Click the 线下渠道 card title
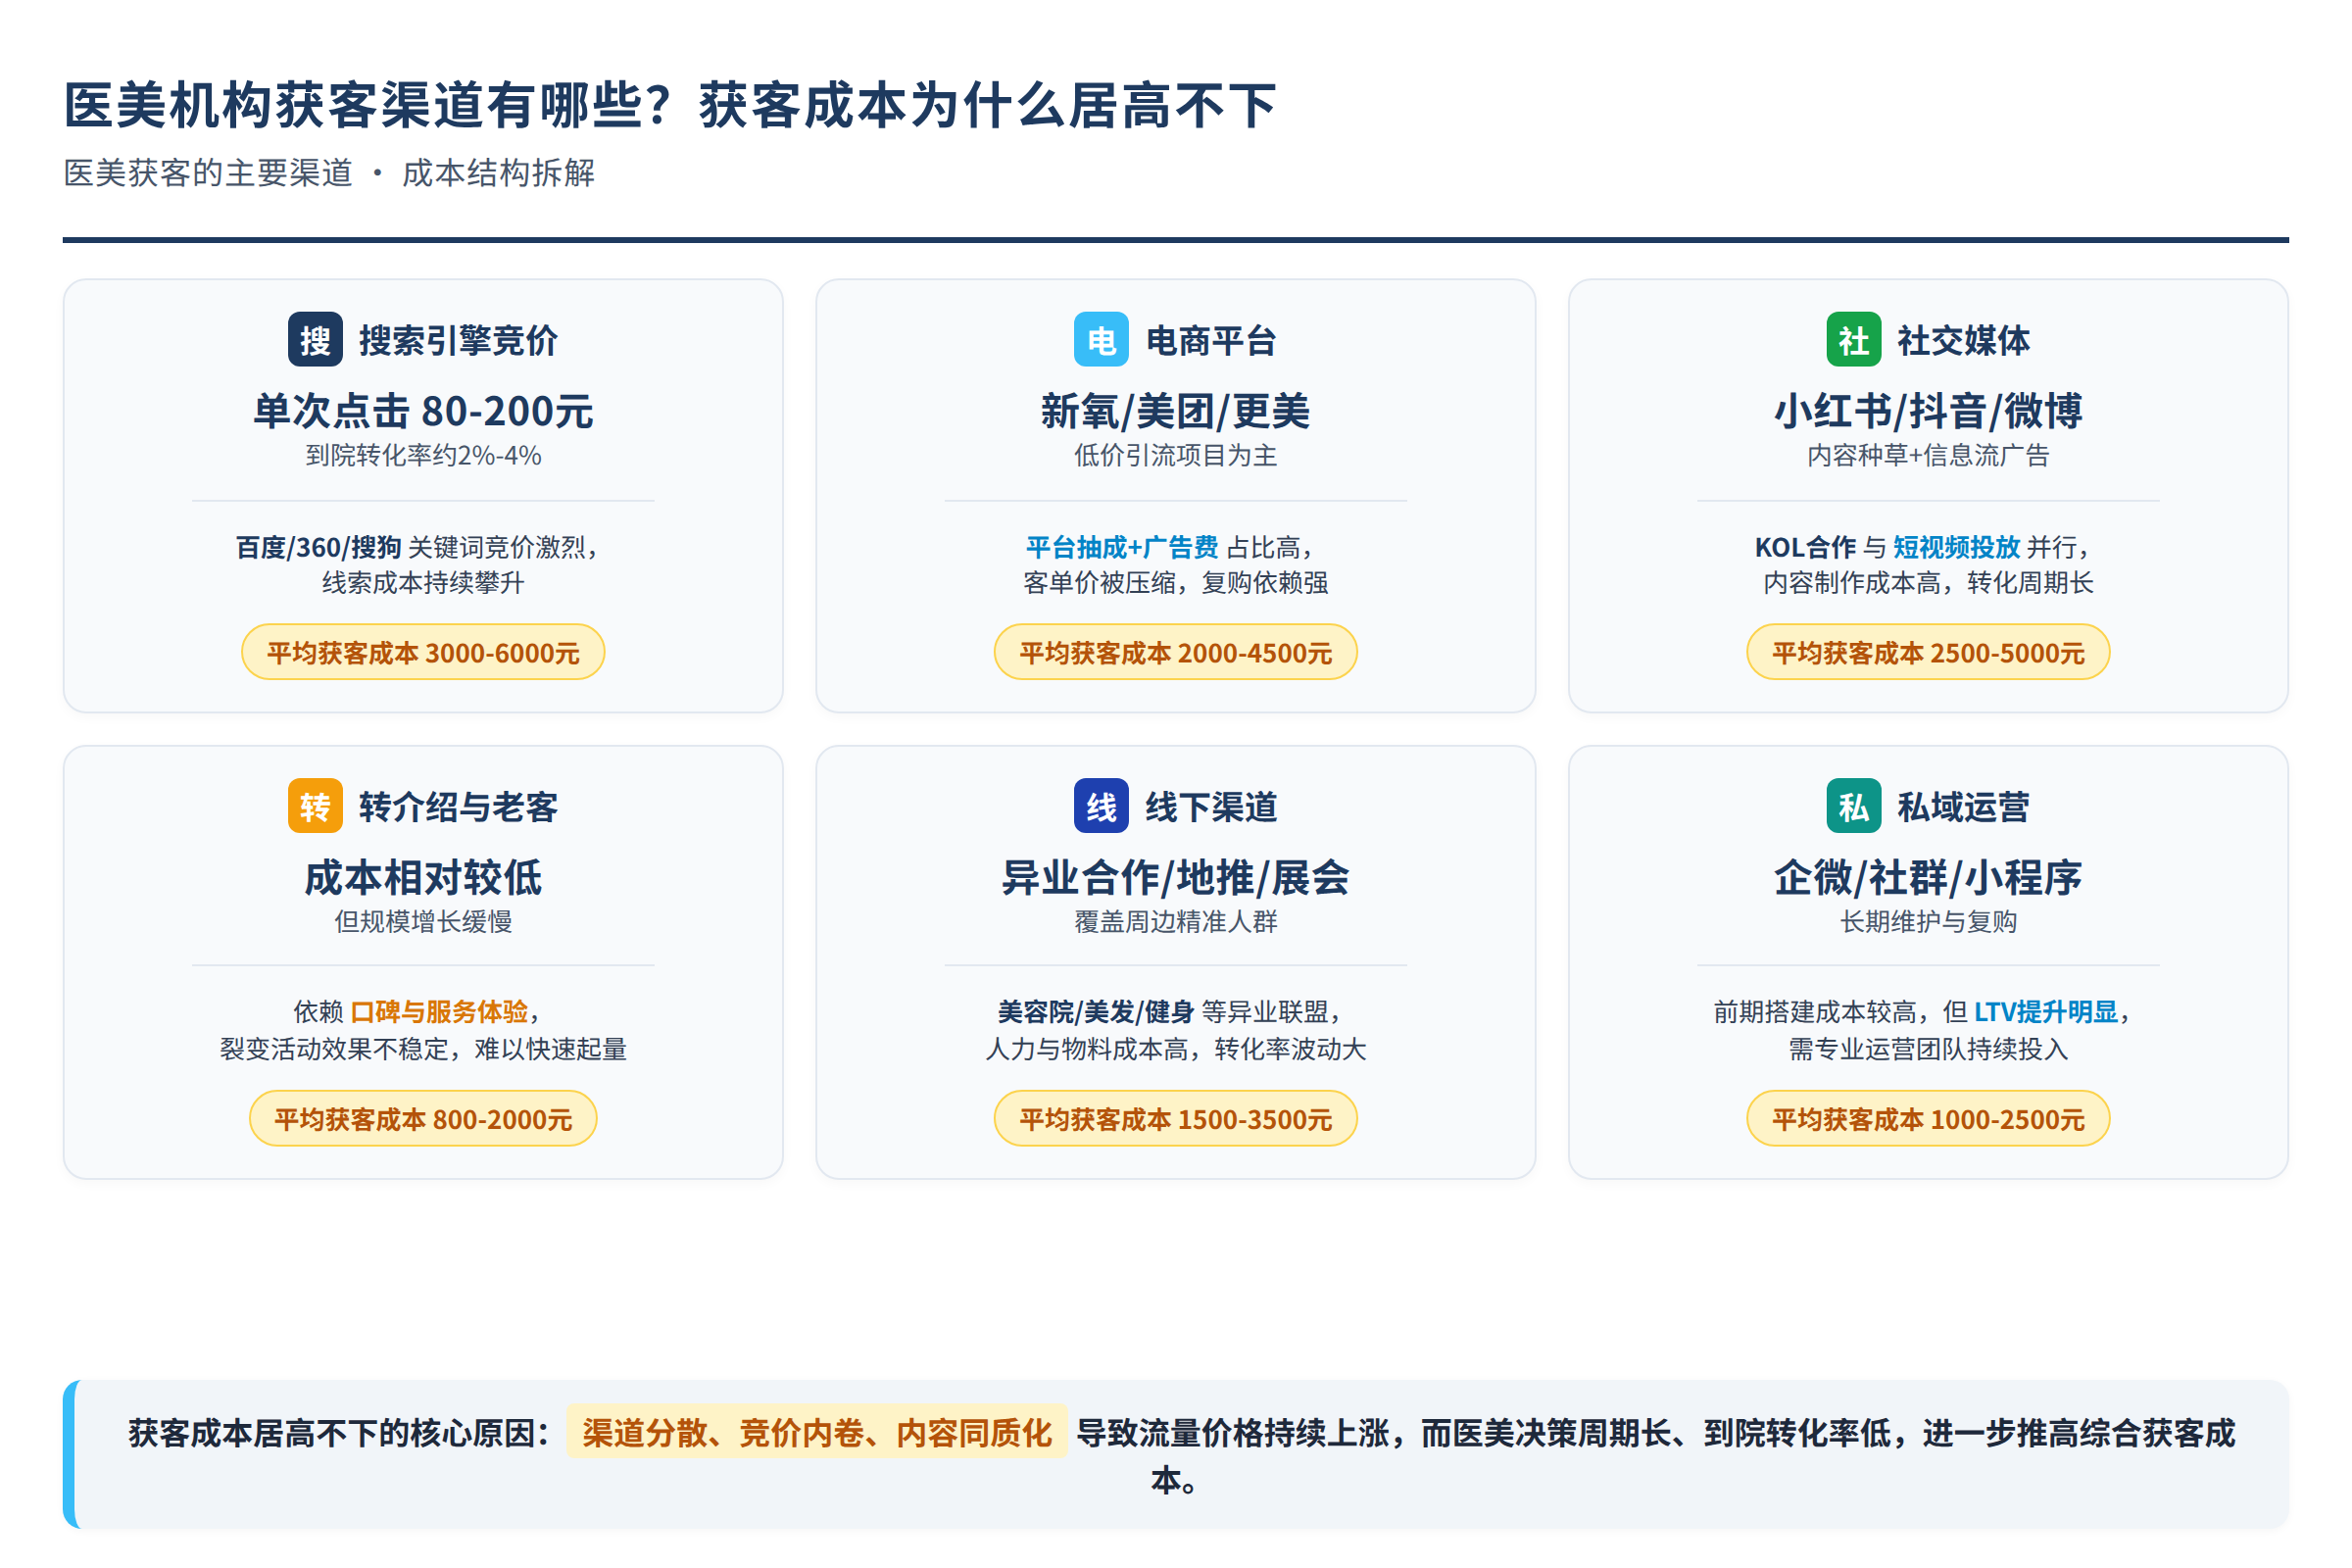Screen dimensions: 2352x1568 tap(1211, 806)
